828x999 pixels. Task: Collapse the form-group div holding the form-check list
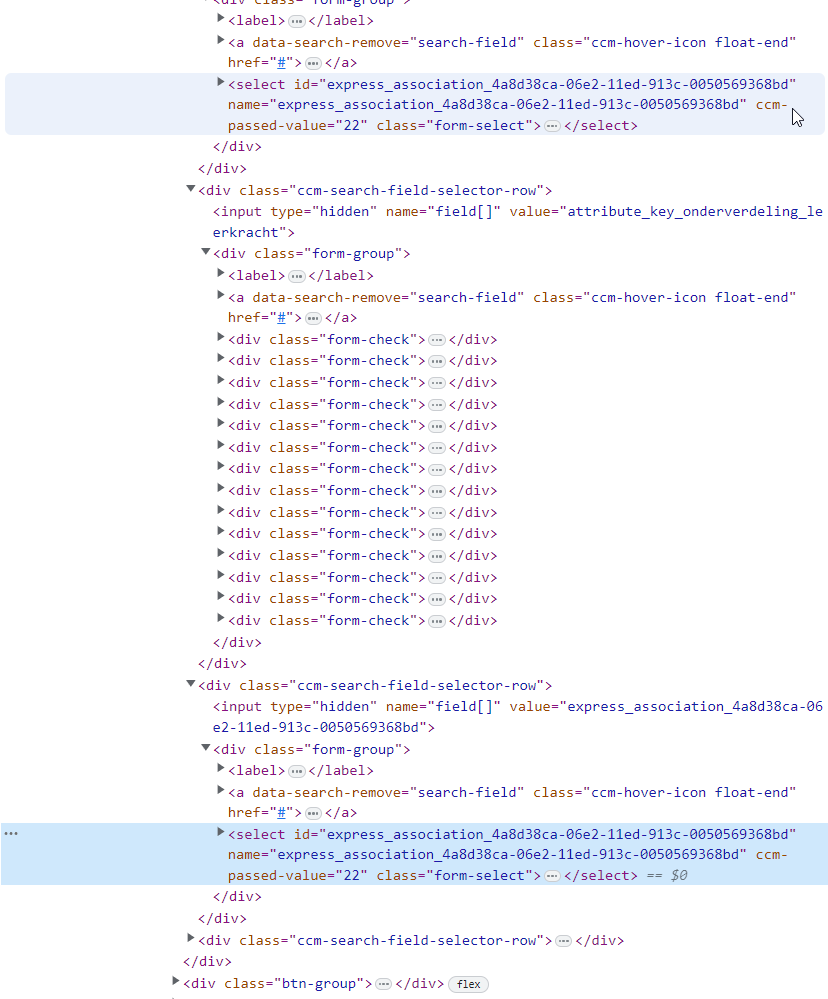click(205, 252)
